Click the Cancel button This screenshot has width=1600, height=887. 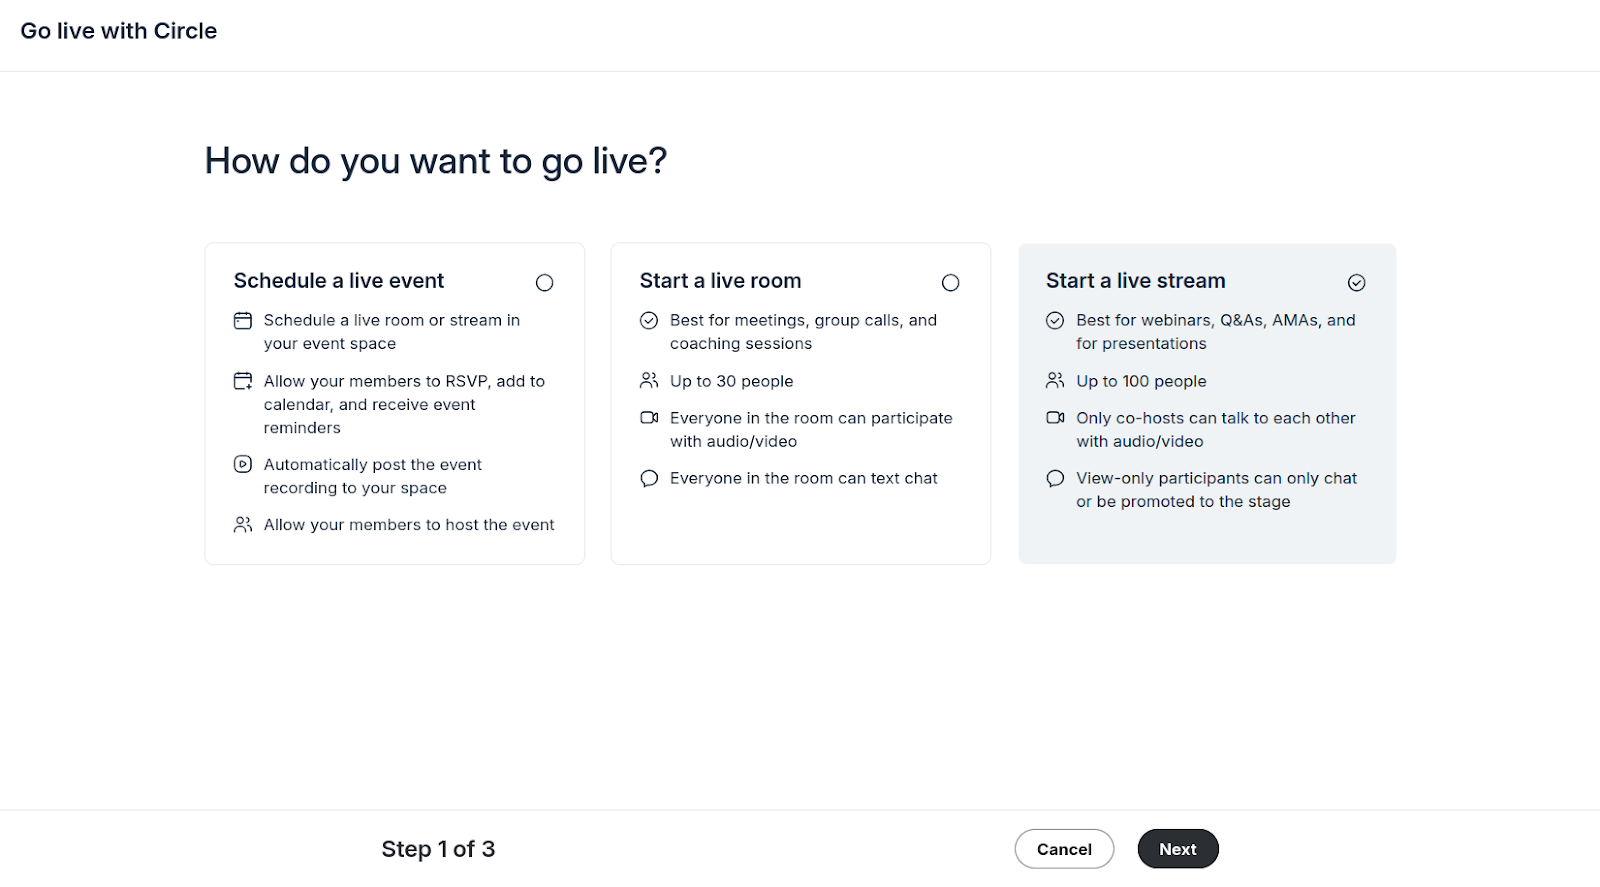pyautogui.click(x=1064, y=849)
